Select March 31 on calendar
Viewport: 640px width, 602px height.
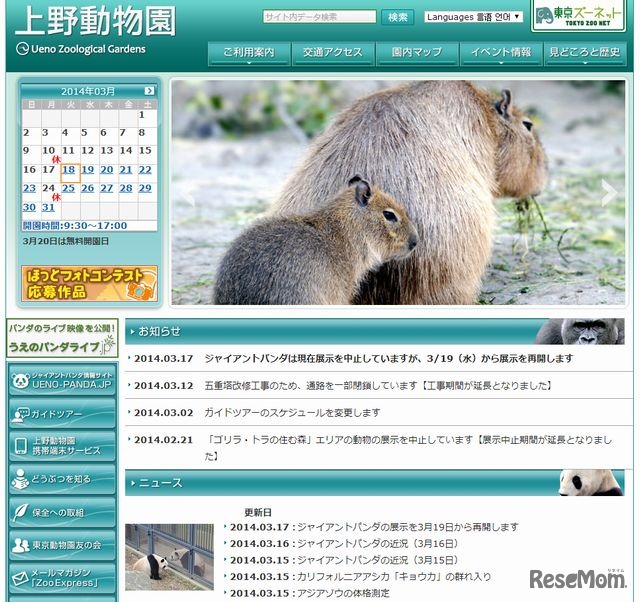(48, 207)
